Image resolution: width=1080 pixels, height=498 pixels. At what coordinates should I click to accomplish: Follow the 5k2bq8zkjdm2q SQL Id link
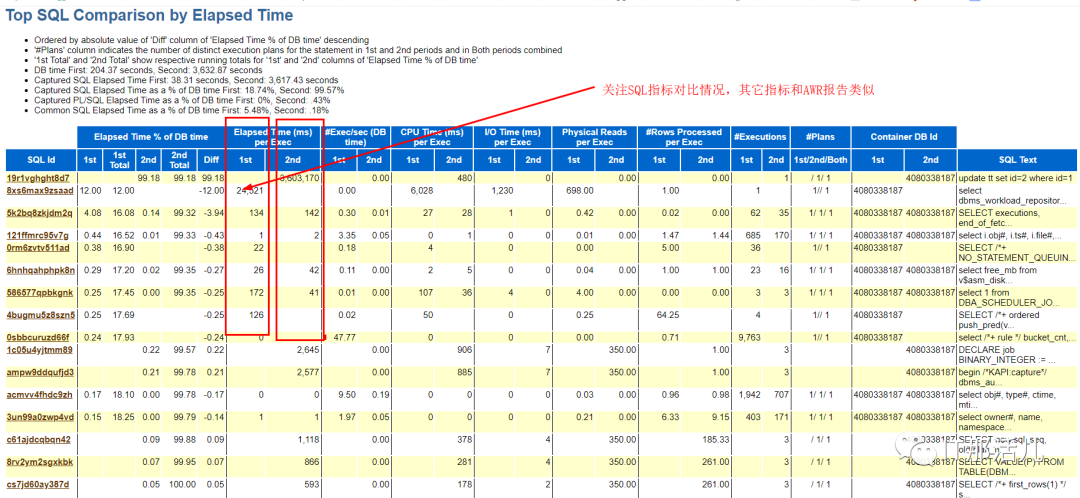click(39, 212)
